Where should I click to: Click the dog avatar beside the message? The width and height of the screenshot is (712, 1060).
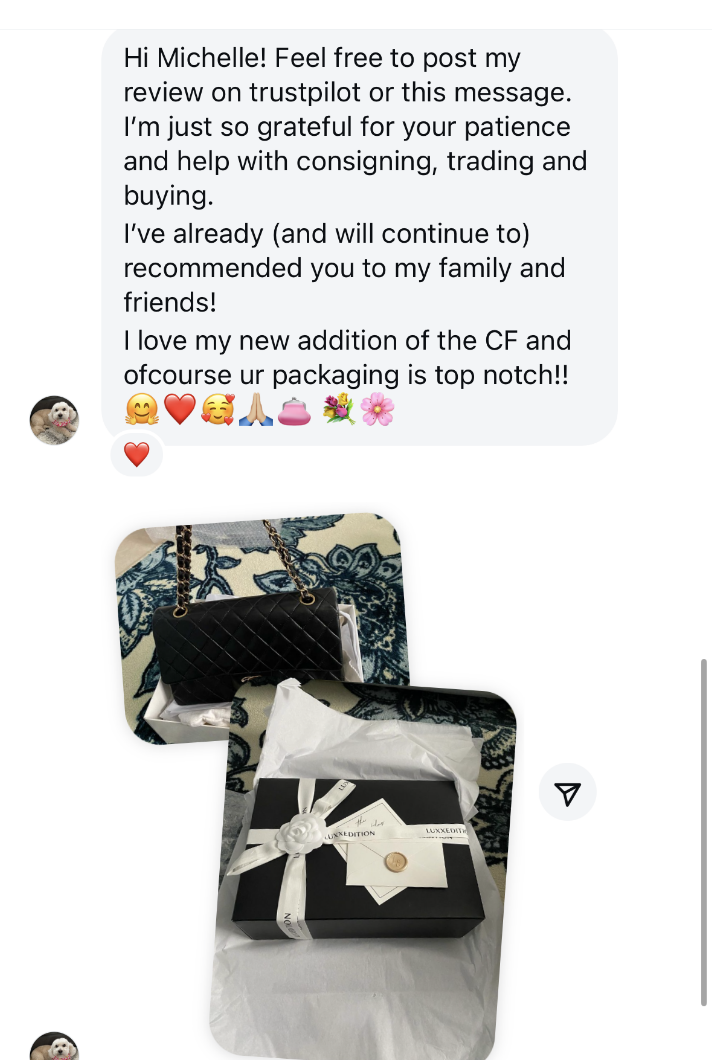[54, 420]
